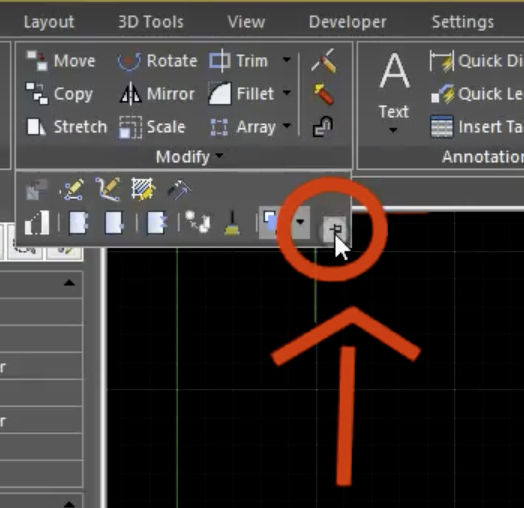Open the Developer ribbon tab
524x508 pixels.
tap(348, 22)
